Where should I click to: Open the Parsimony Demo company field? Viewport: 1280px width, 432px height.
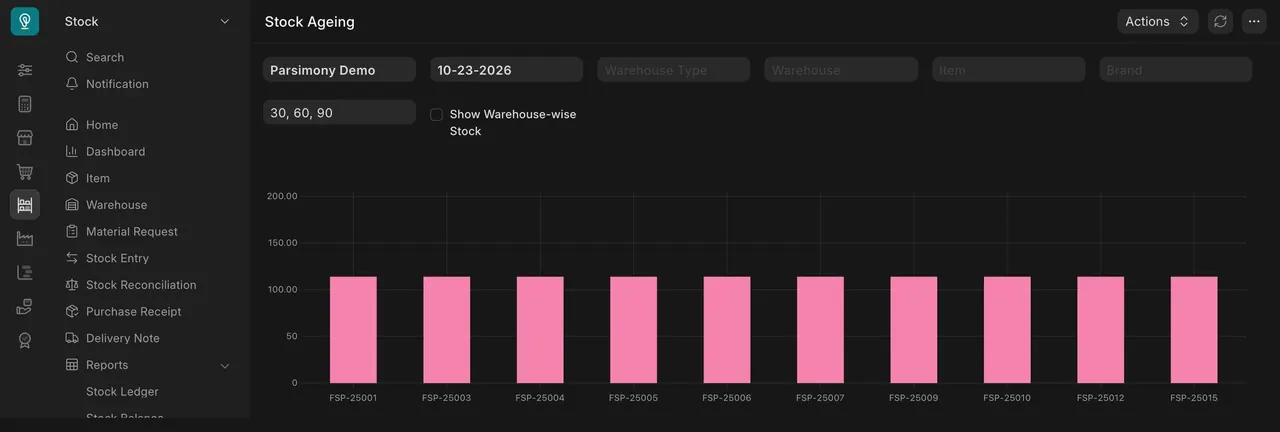tap(339, 70)
